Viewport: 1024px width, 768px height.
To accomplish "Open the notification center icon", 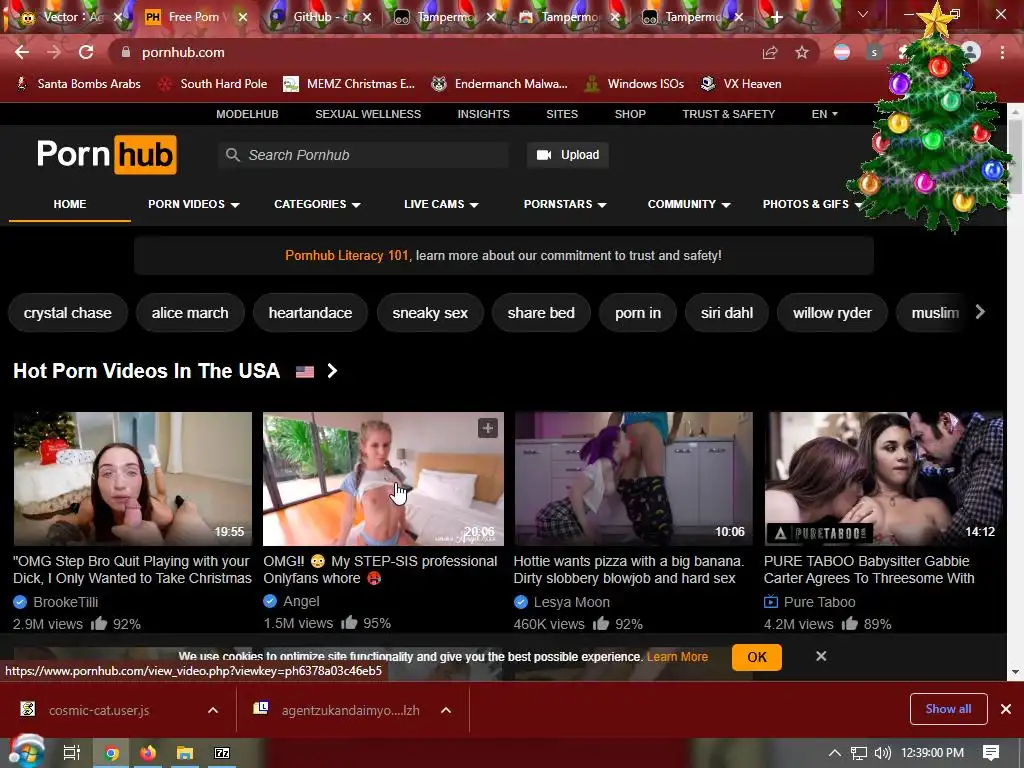I will click(x=990, y=753).
